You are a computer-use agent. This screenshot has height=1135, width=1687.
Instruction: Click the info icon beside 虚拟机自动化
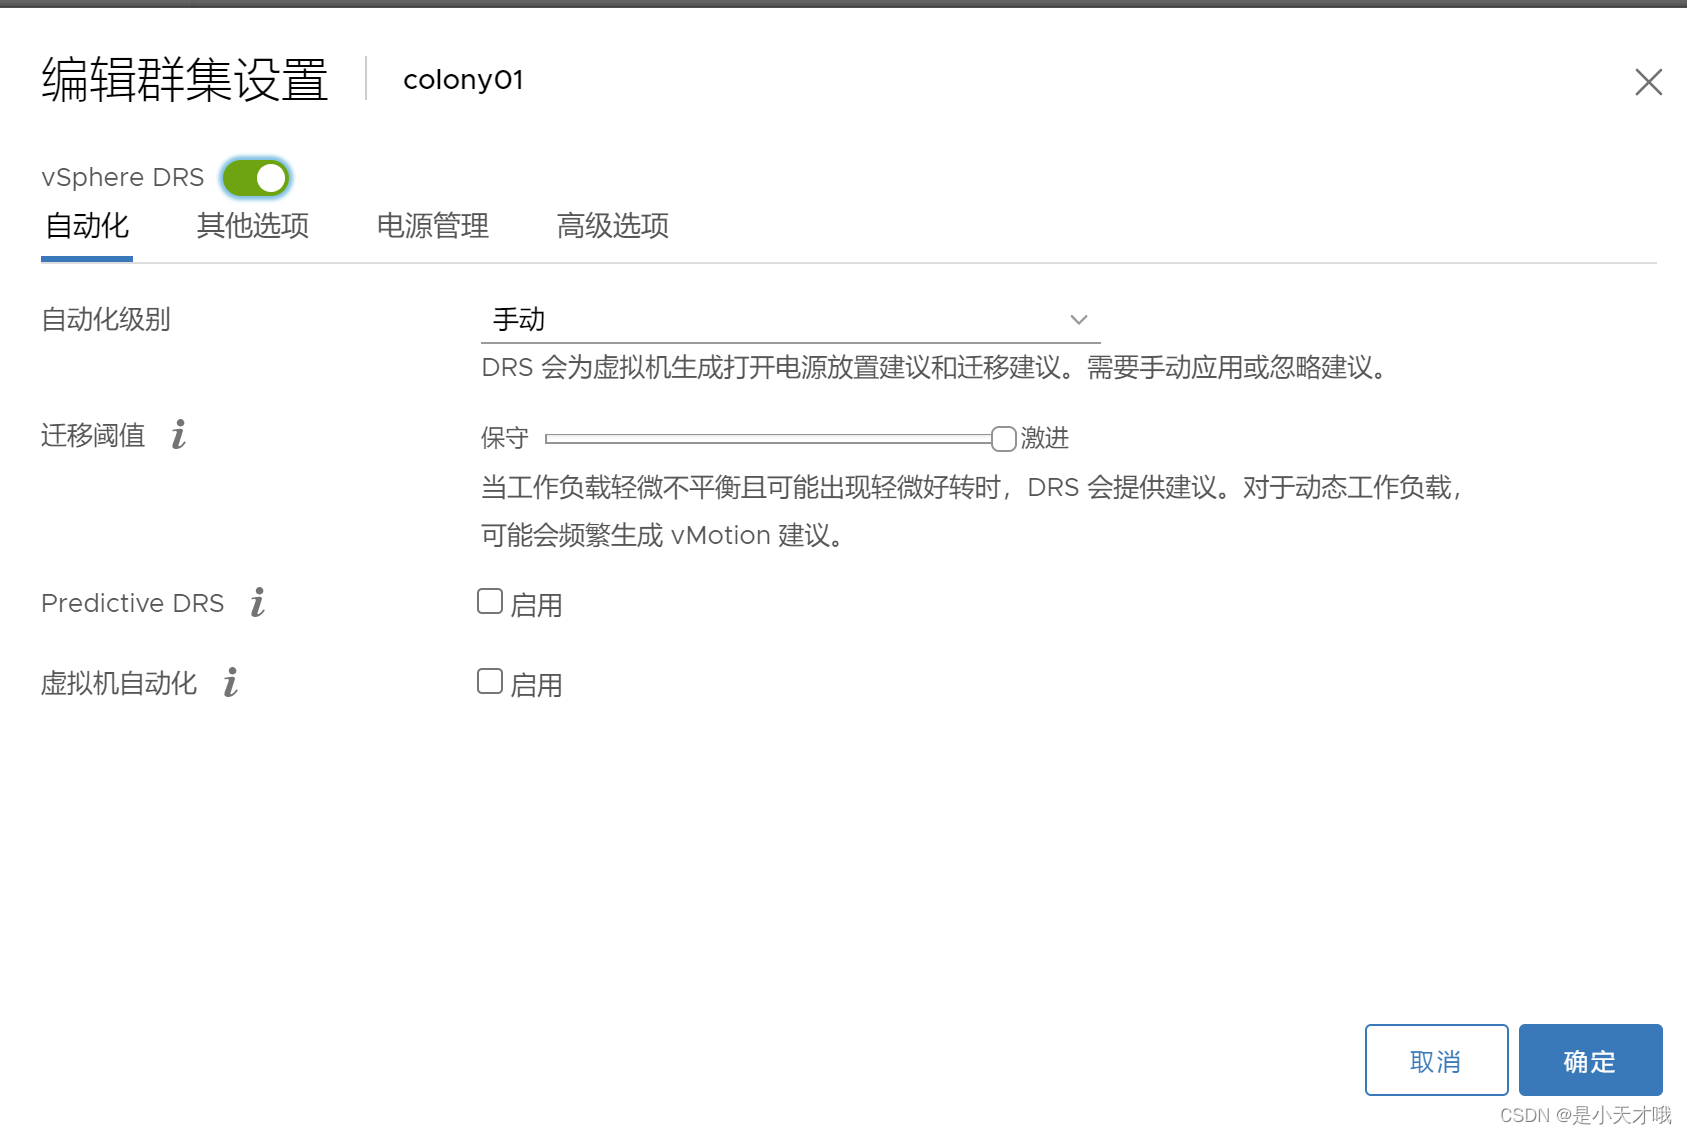229,683
